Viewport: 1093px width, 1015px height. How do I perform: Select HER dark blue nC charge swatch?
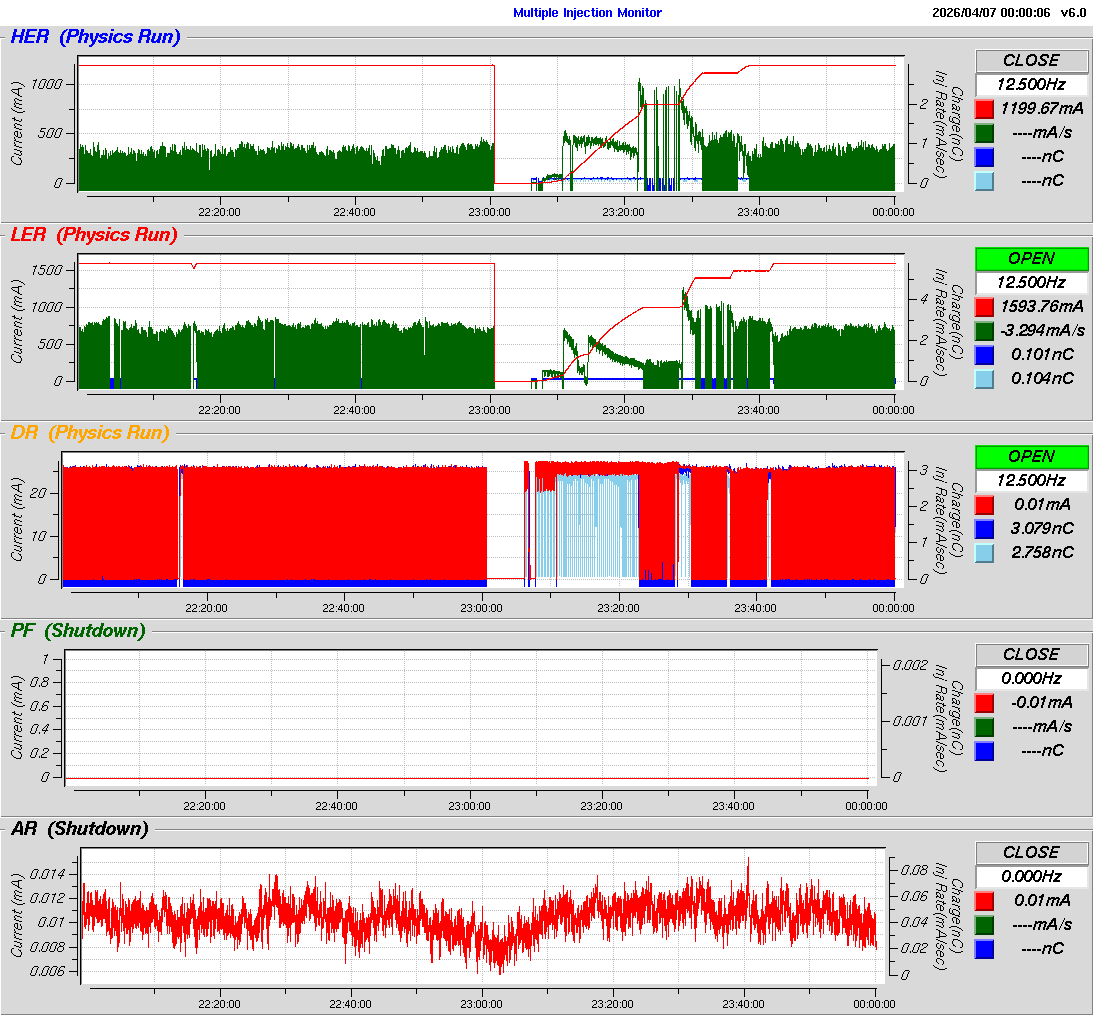pos(984,157)
